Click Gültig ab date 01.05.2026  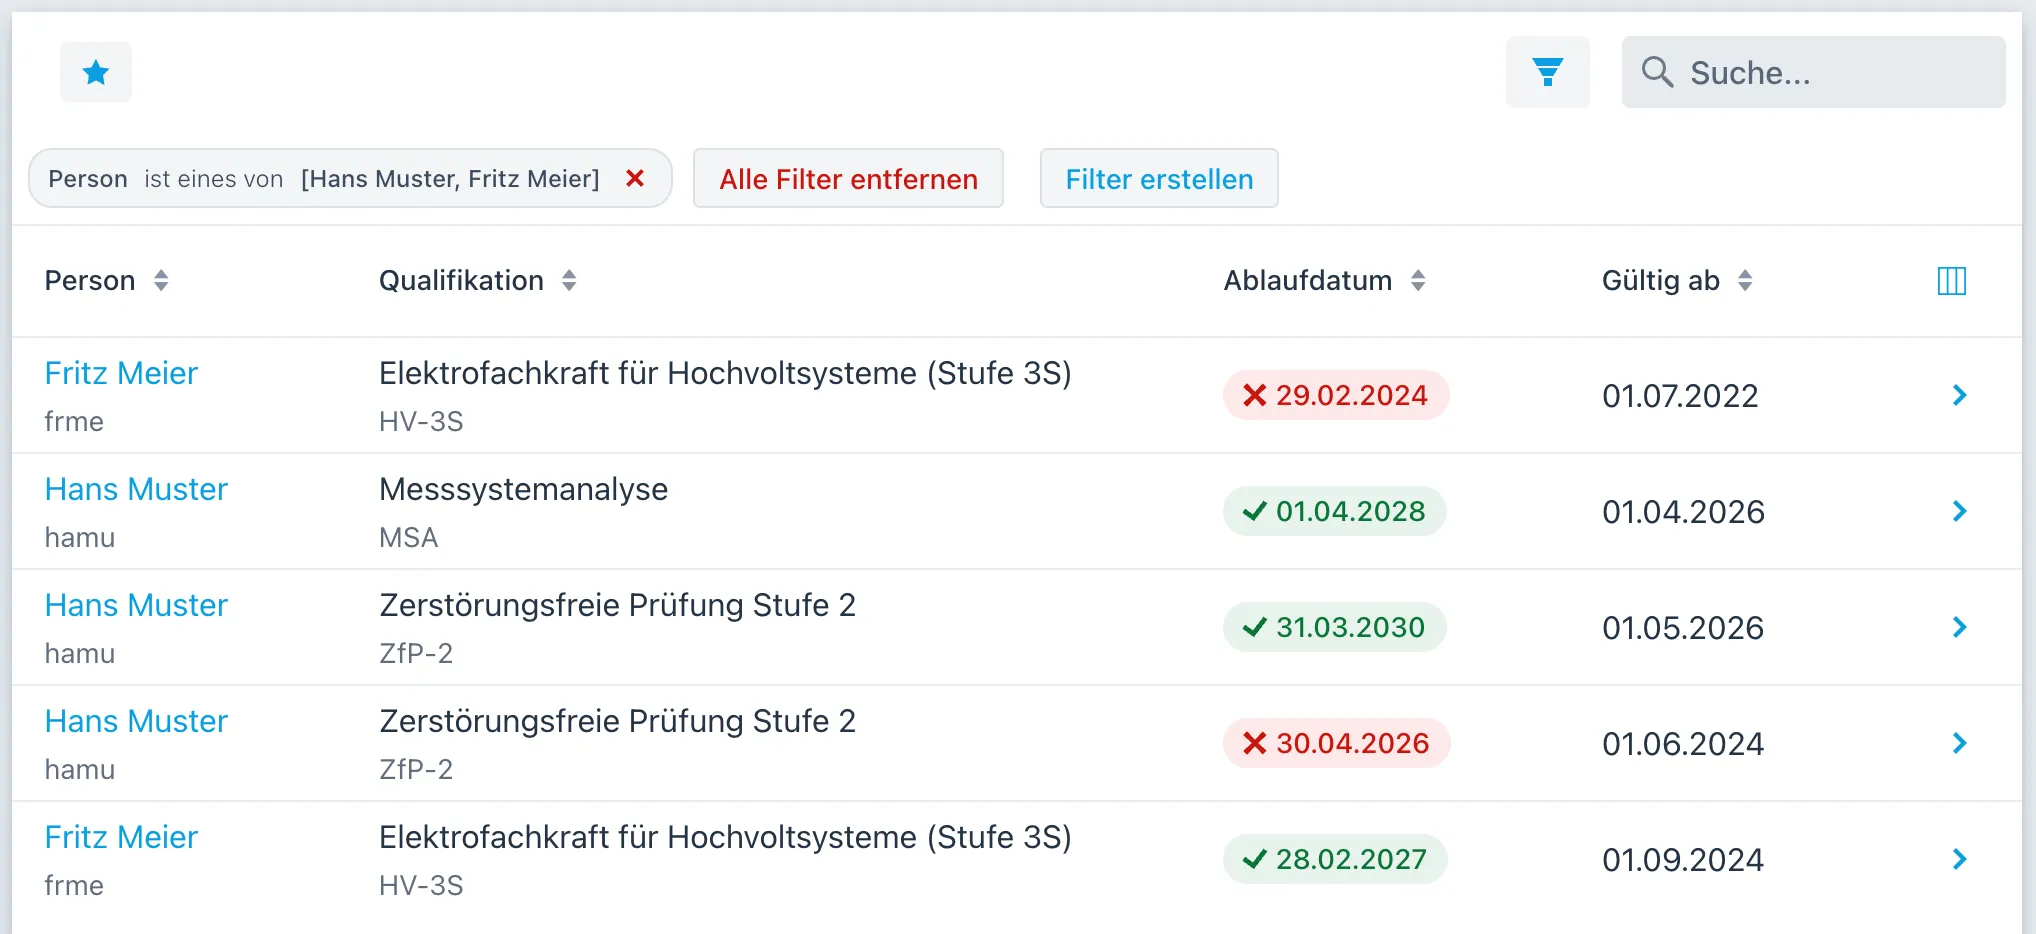(1683, 628)
